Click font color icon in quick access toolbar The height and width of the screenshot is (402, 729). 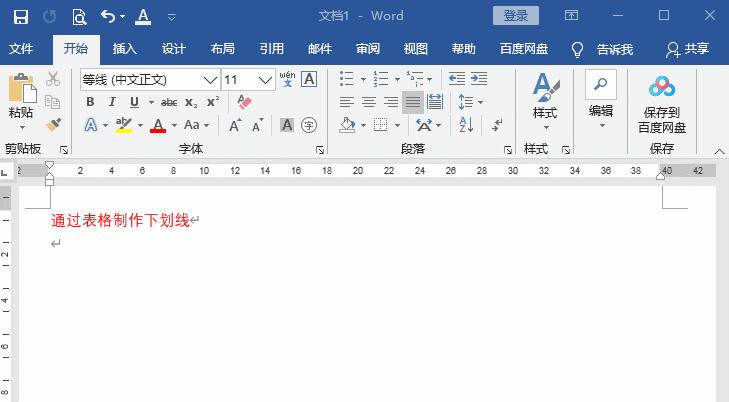(x=143, y=17)
